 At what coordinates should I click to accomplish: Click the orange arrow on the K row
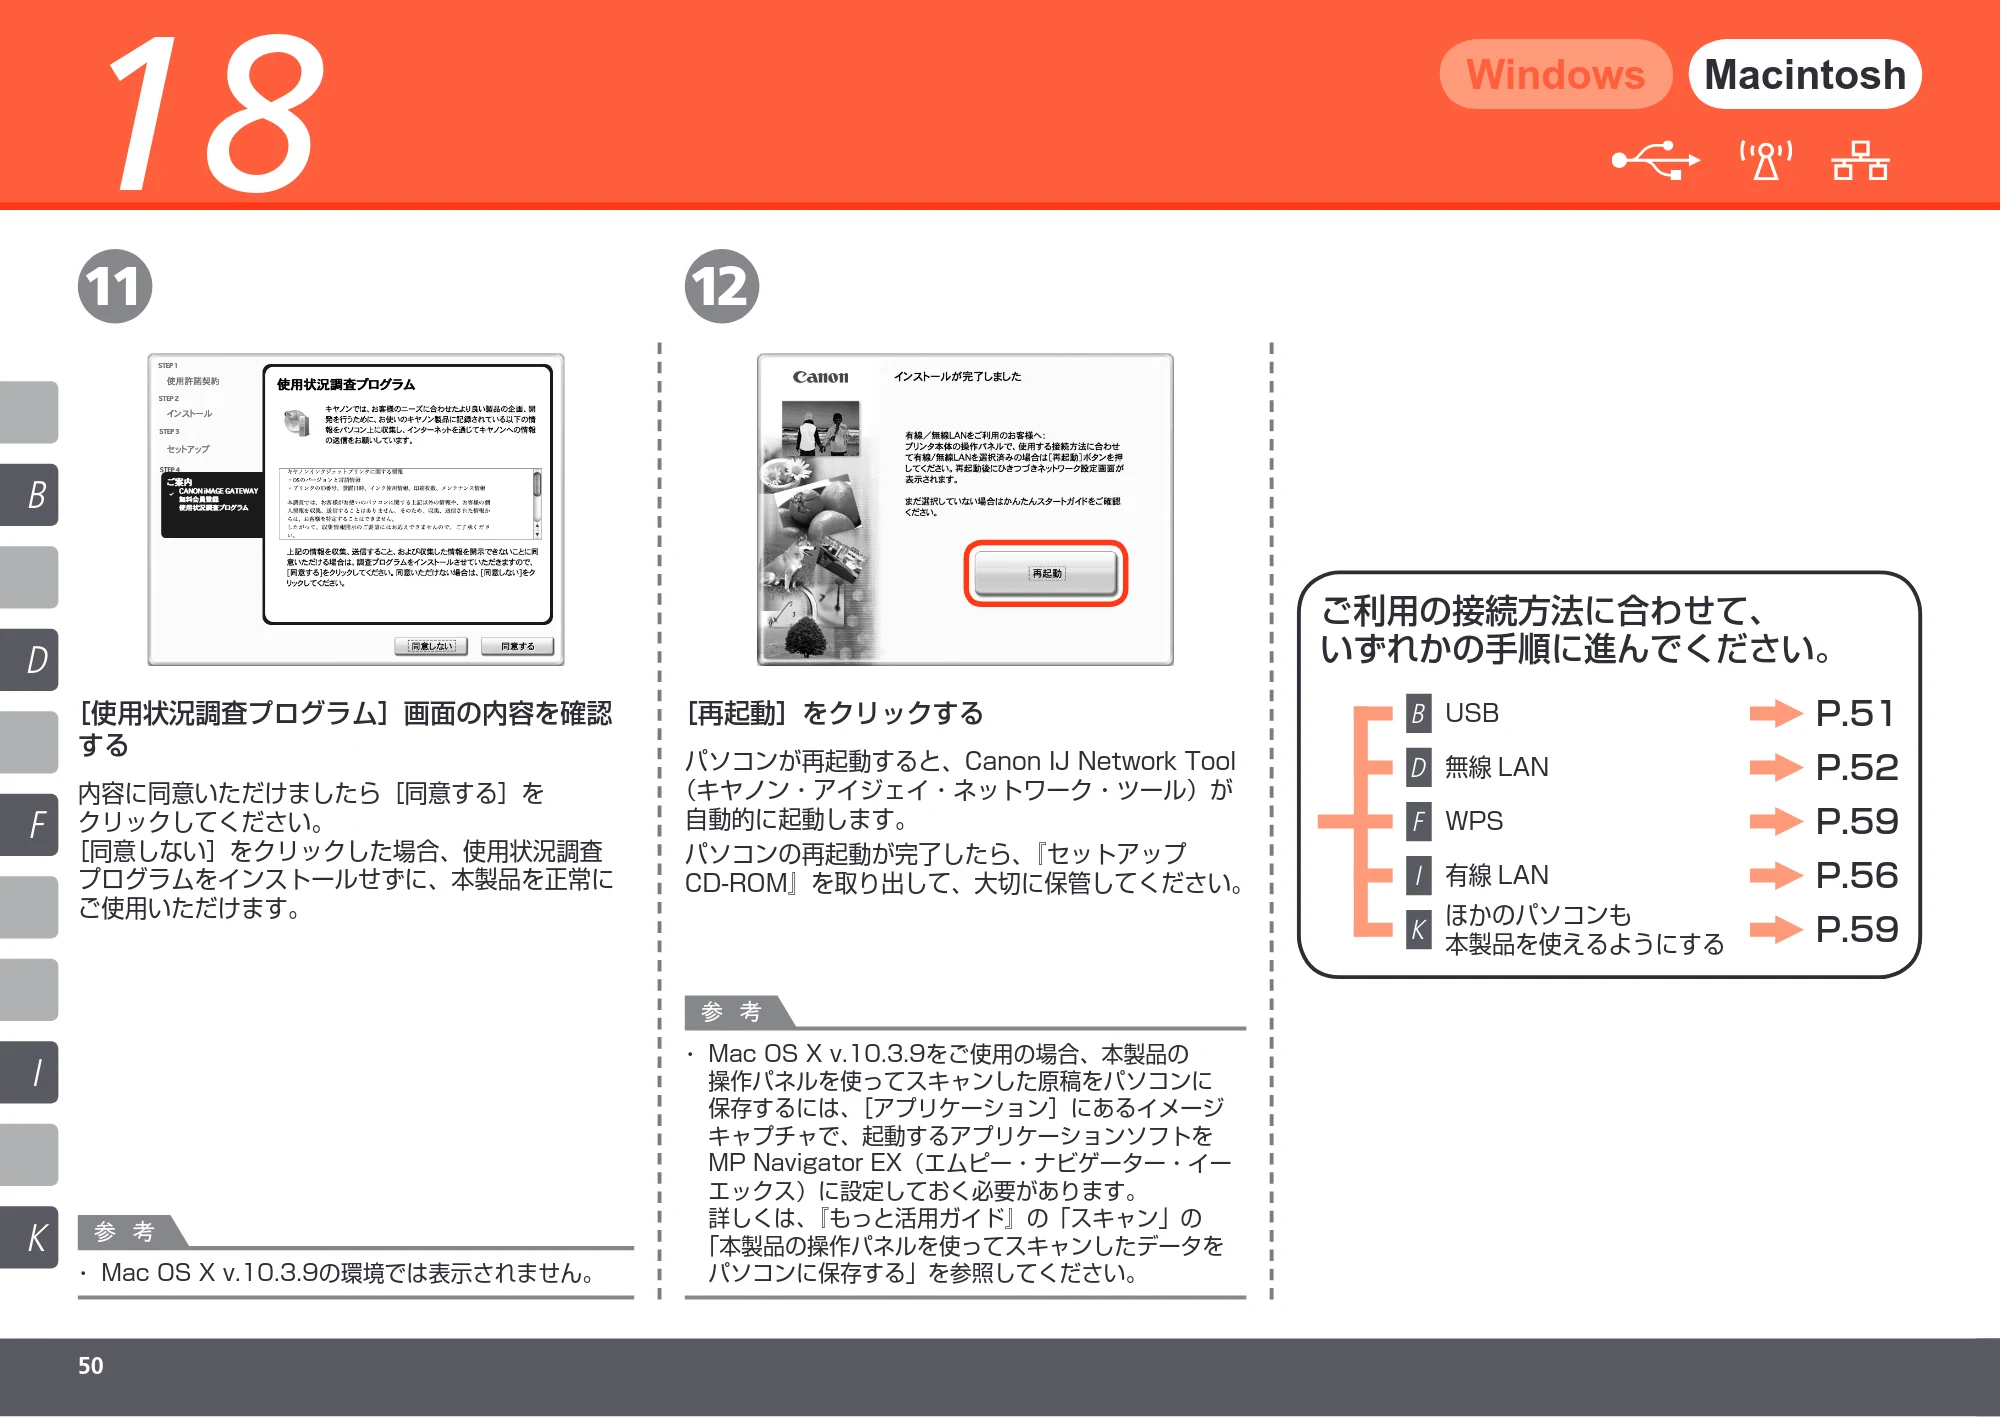pos(1776,930)
